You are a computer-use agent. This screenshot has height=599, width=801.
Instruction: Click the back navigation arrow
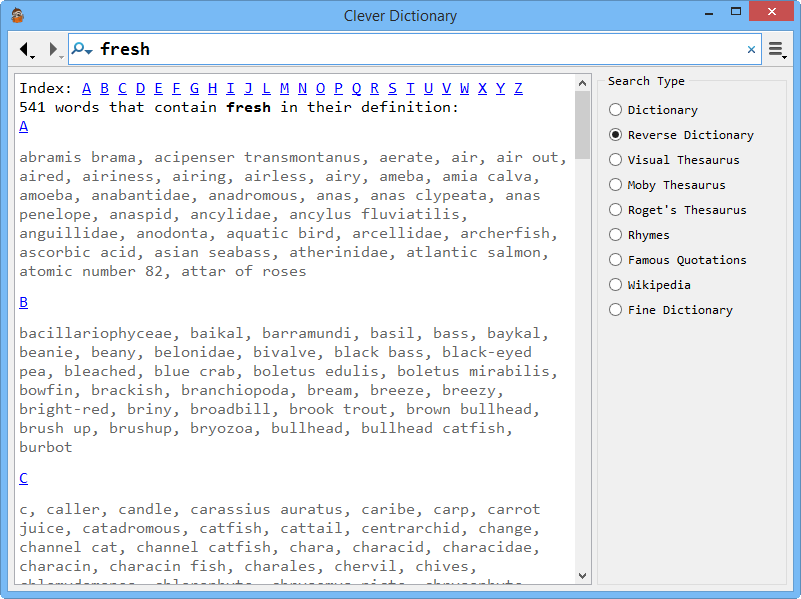coord(24,49)
